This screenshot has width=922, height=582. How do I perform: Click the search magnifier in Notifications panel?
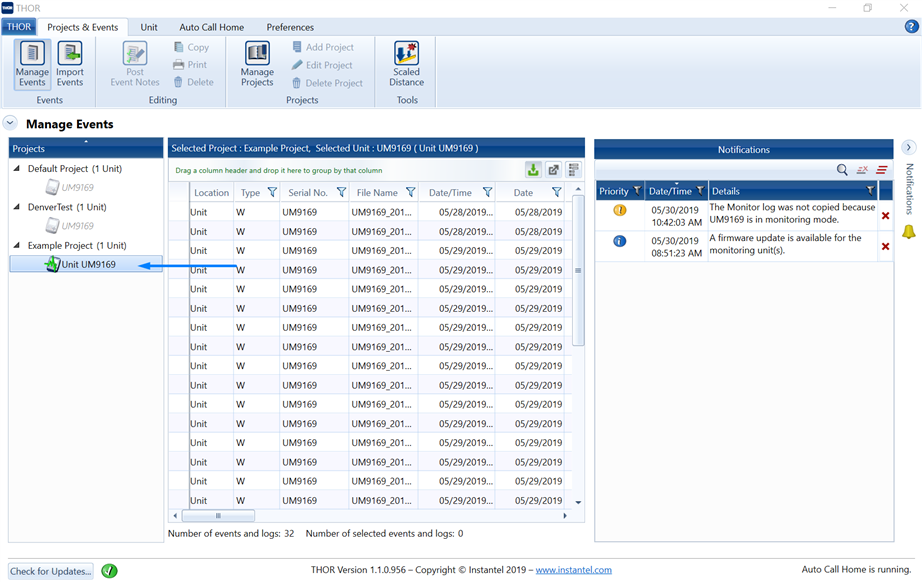[x=842, y=170]
